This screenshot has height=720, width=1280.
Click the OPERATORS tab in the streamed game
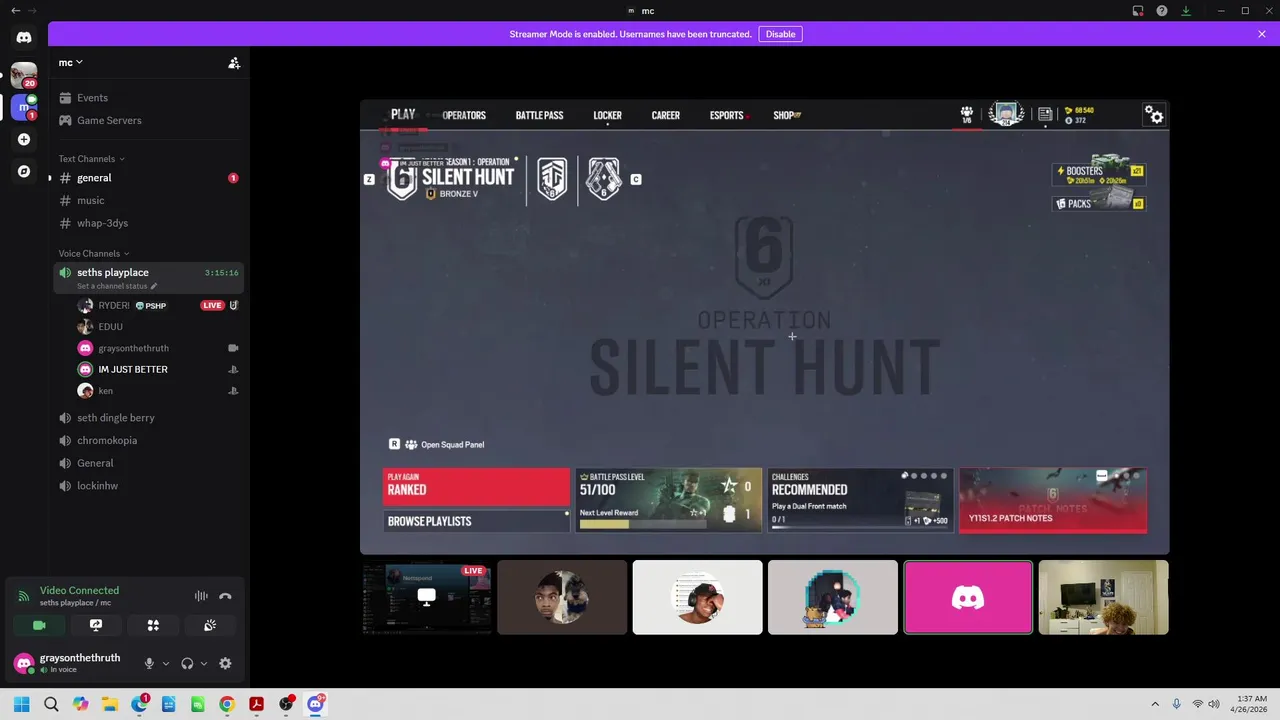(464, 115)
